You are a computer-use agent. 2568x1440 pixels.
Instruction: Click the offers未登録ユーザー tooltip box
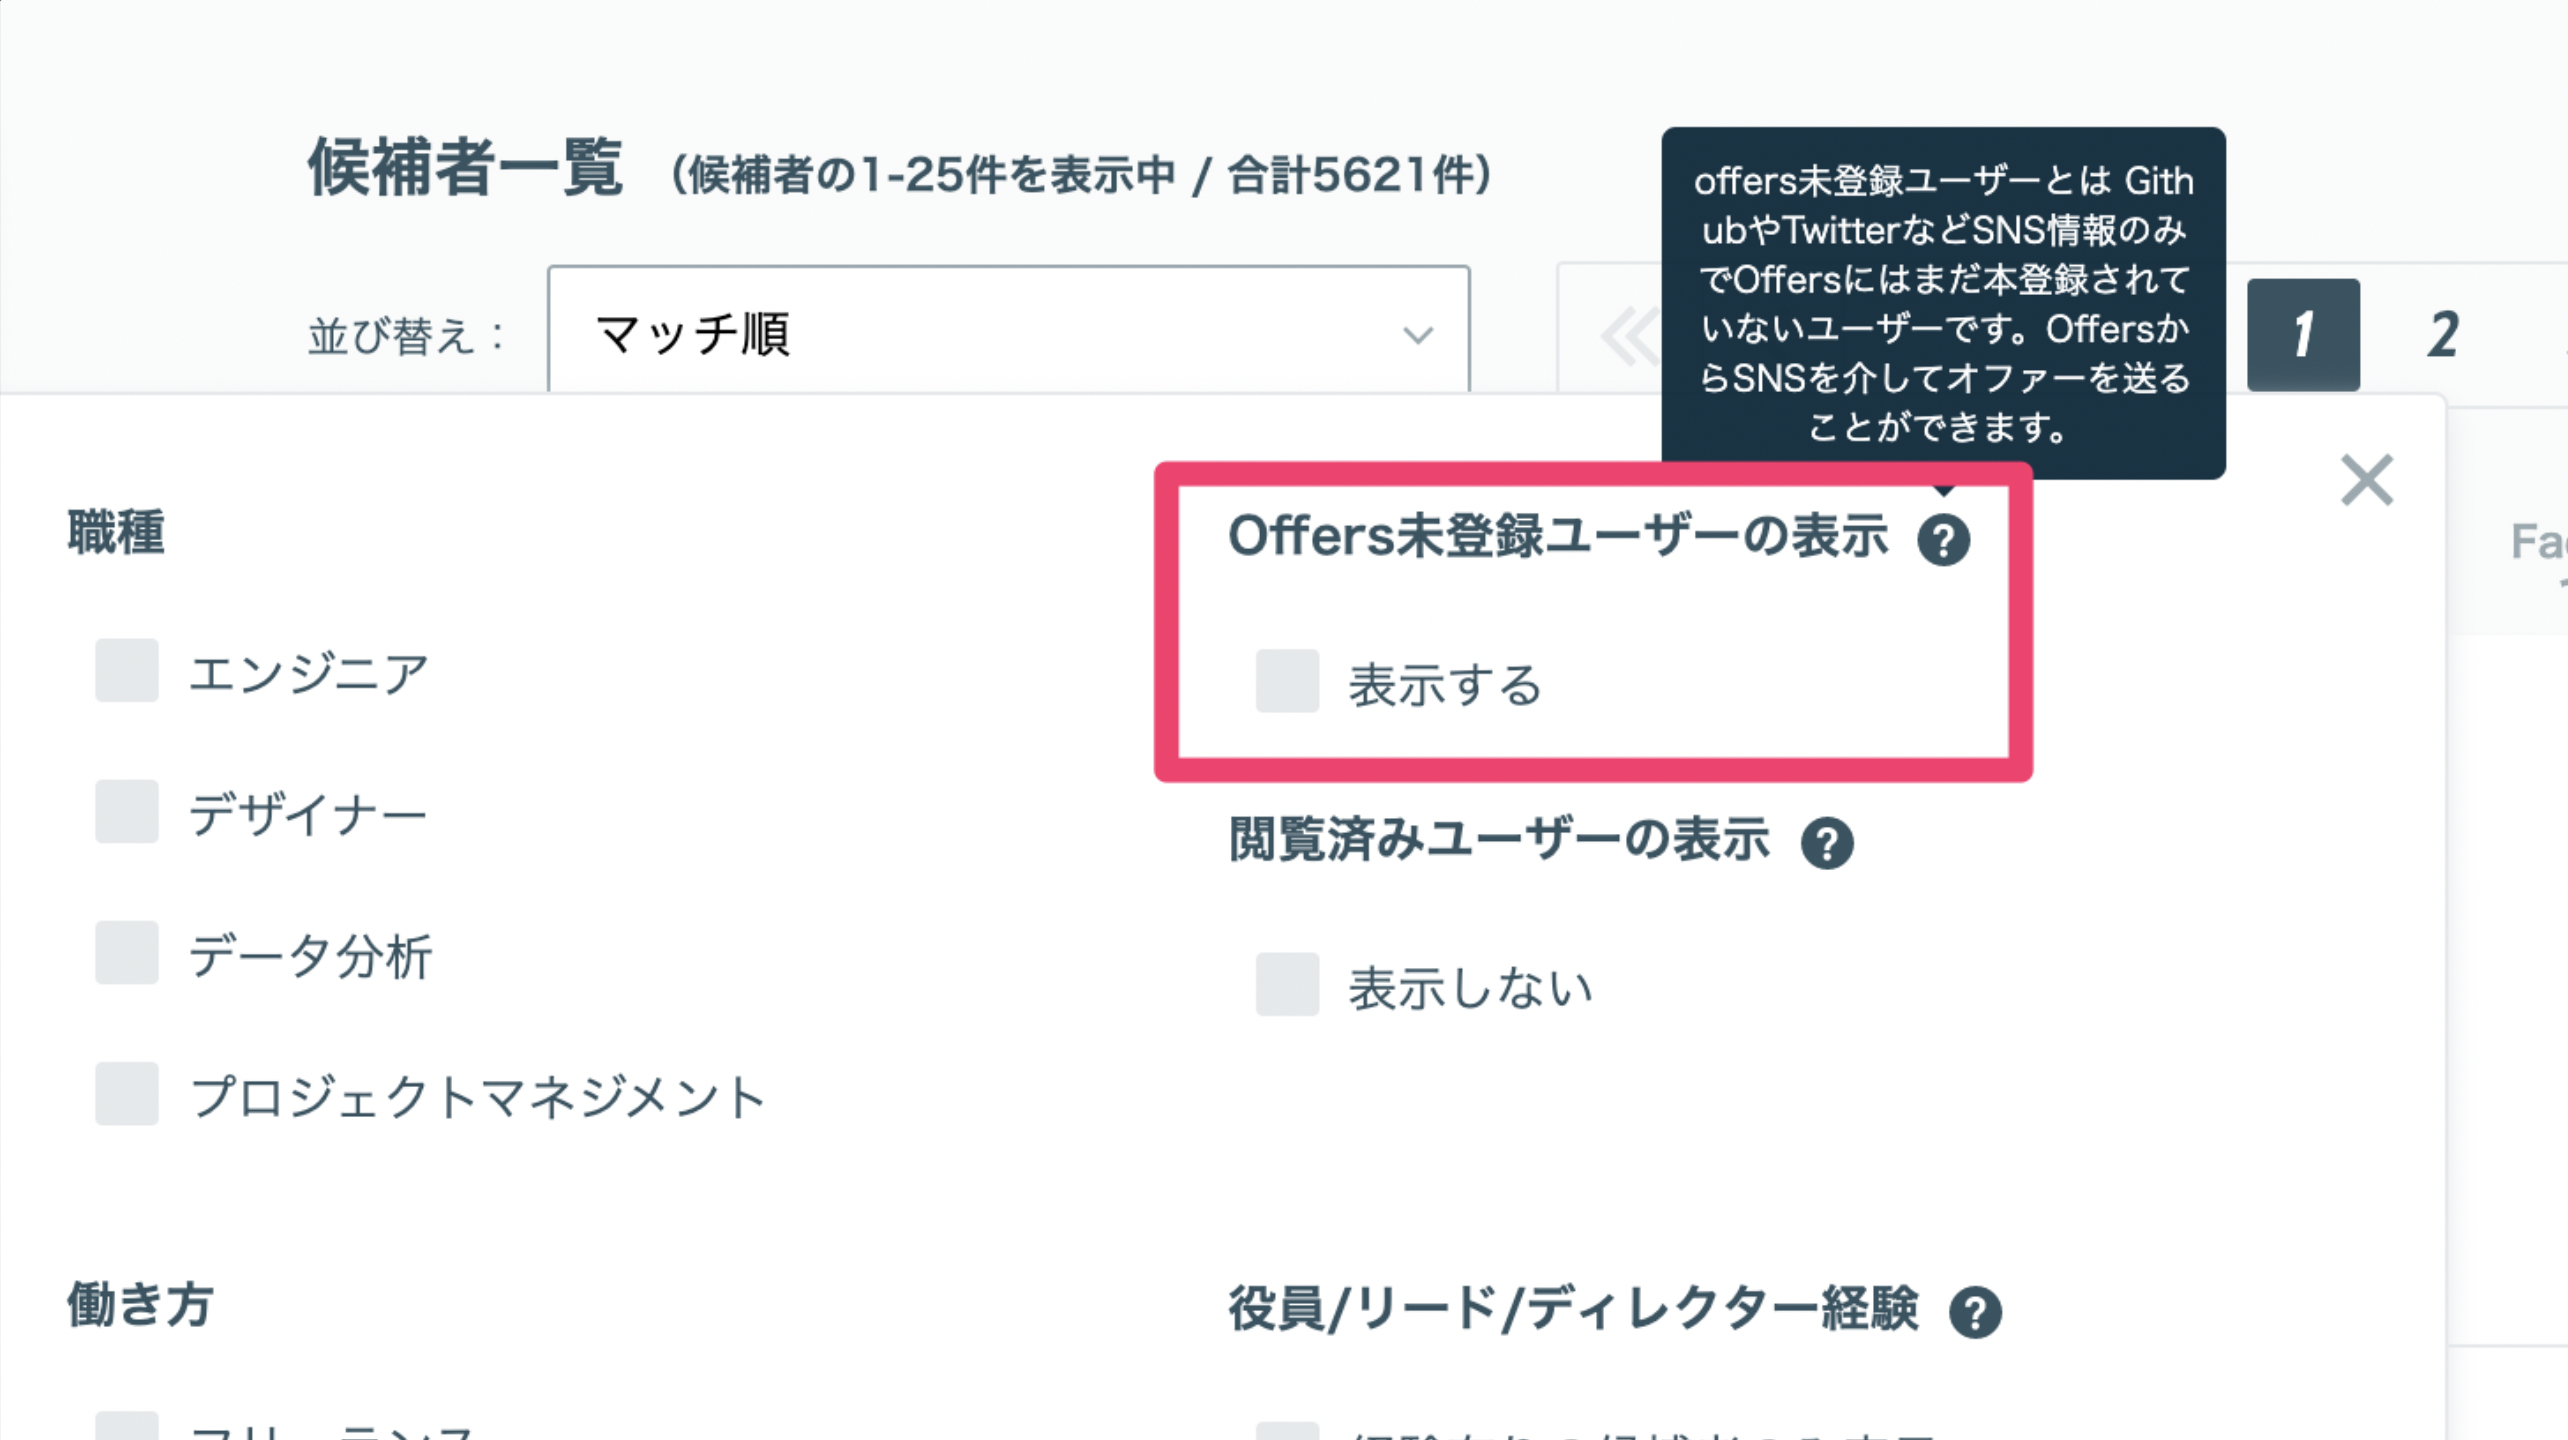(1943, 303)
